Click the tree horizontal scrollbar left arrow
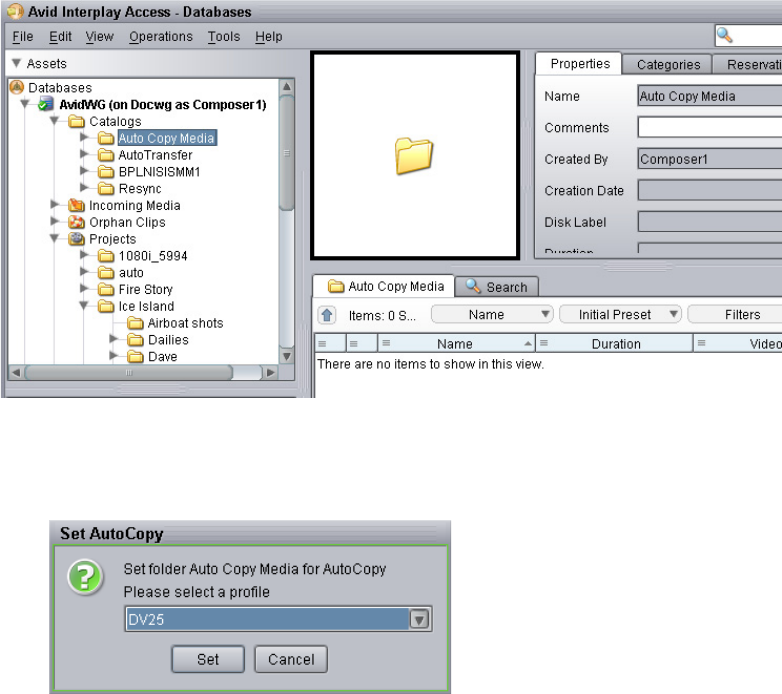The height and width of the screenshot is (694, 782). click(16, 372)
